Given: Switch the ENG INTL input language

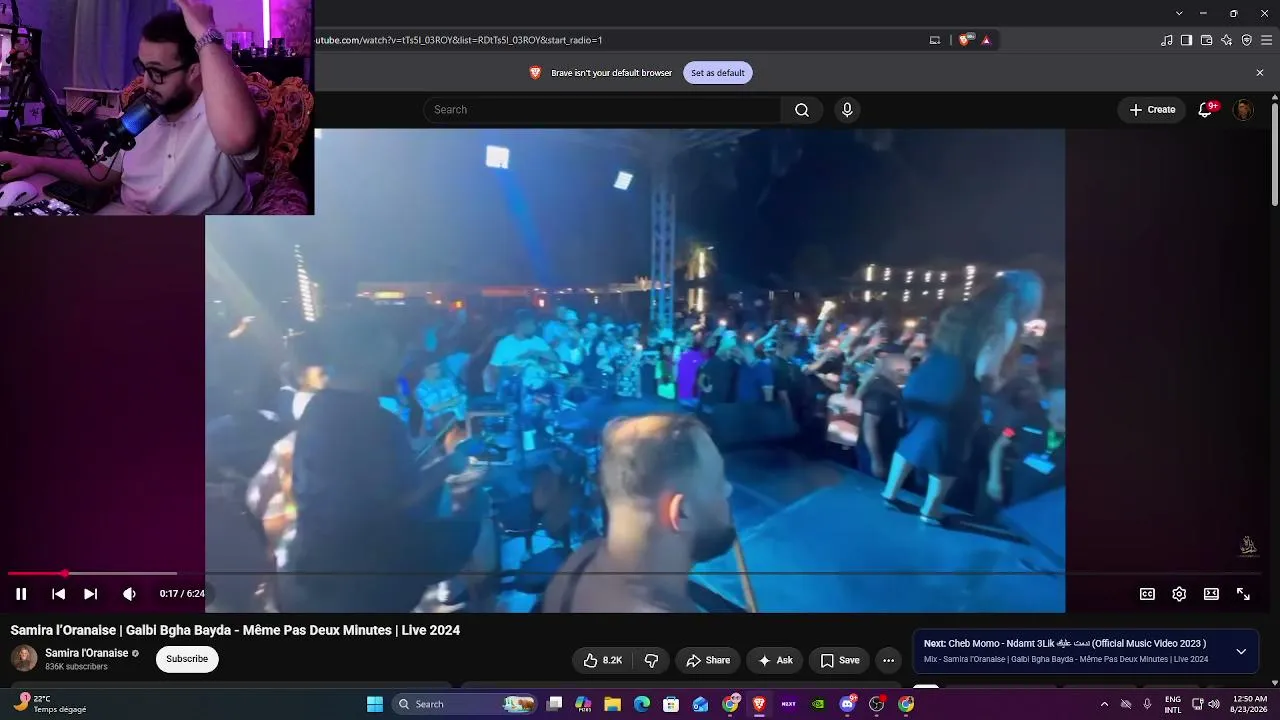Looking at the screenshot, I should point(1173,704).
